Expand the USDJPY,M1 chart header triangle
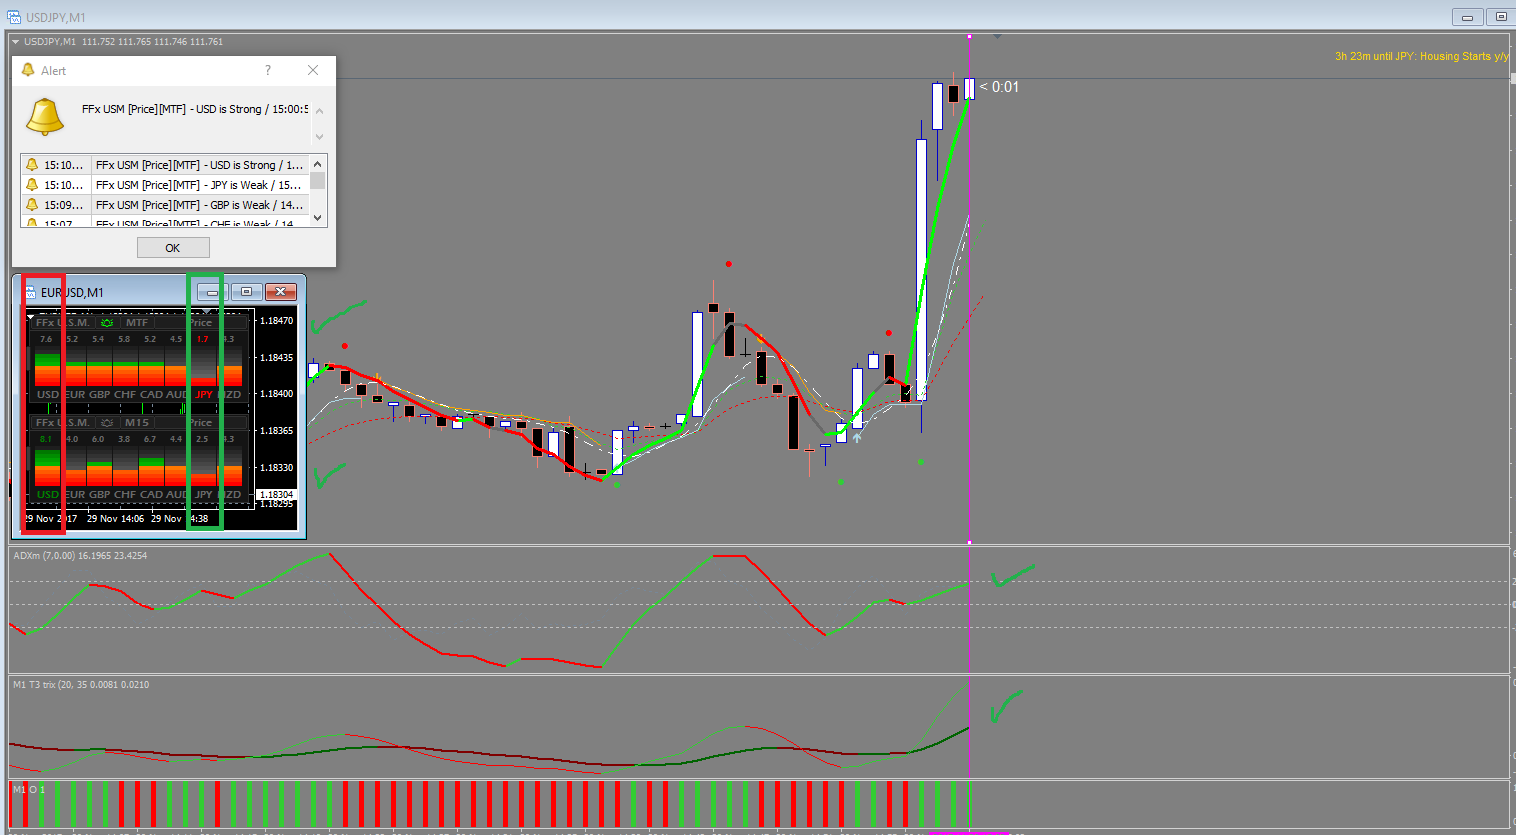The image size is (1516, 835). coord(15,42)
